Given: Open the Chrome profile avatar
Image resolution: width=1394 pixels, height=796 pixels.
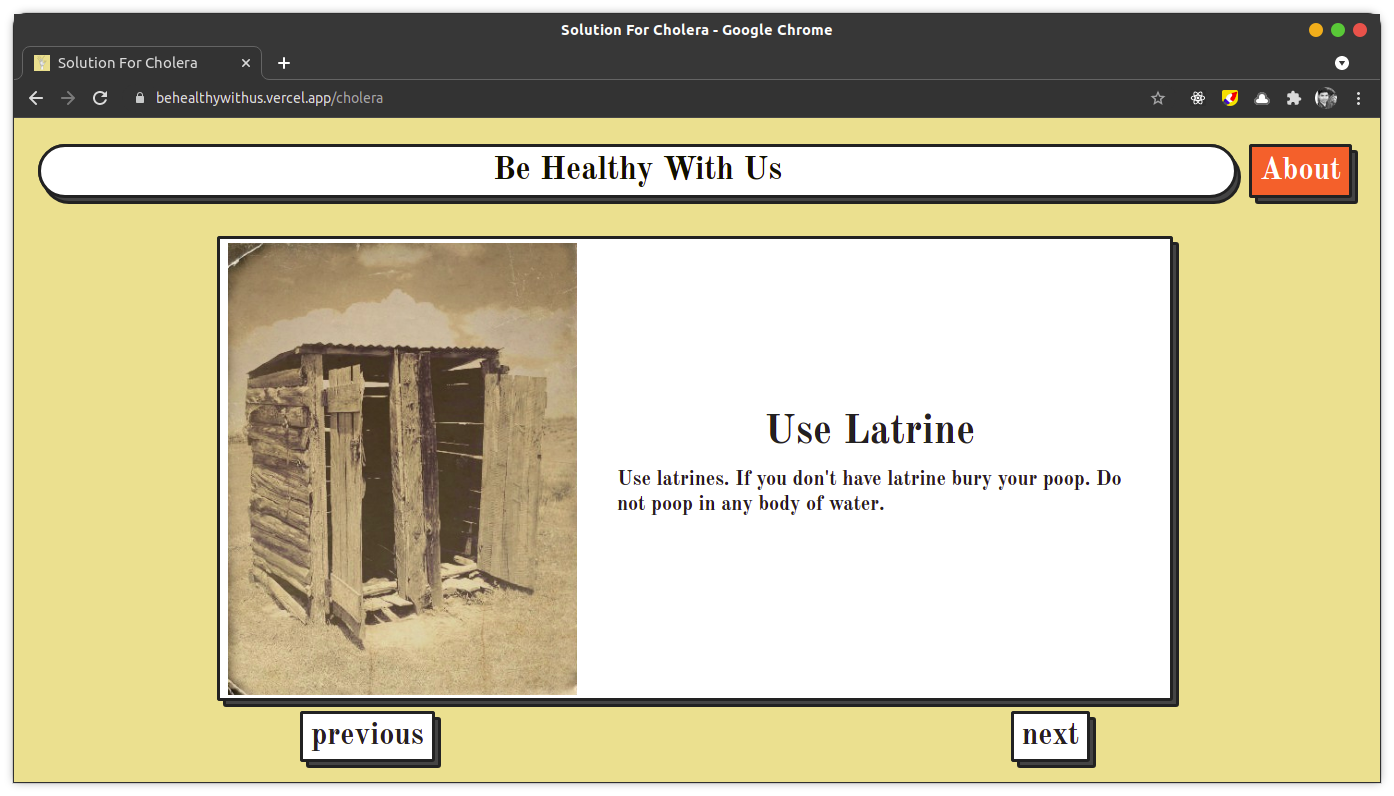Looking at the screenshot, I should tap(1326, 98).
